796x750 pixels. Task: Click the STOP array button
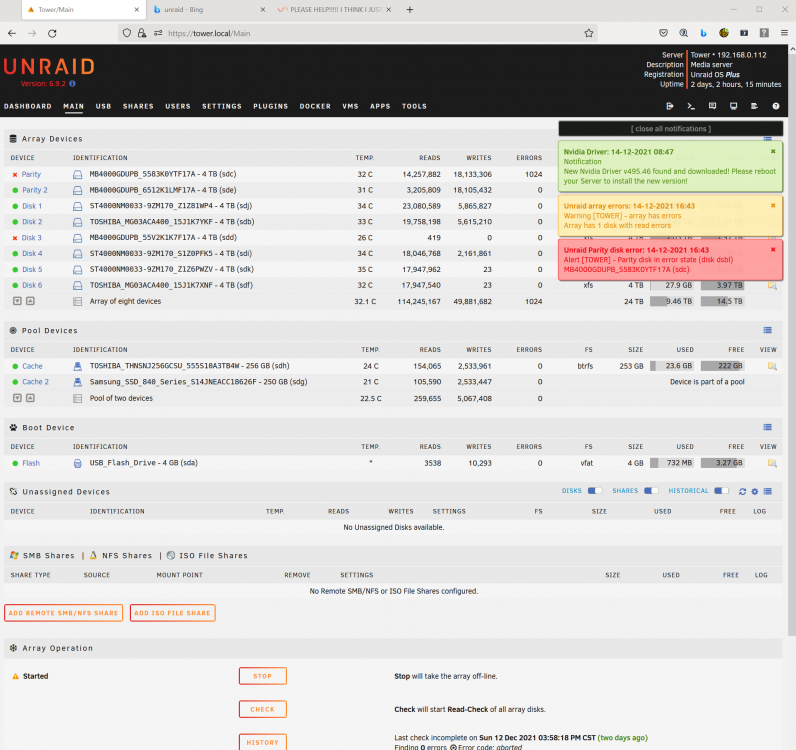point(262,676)
